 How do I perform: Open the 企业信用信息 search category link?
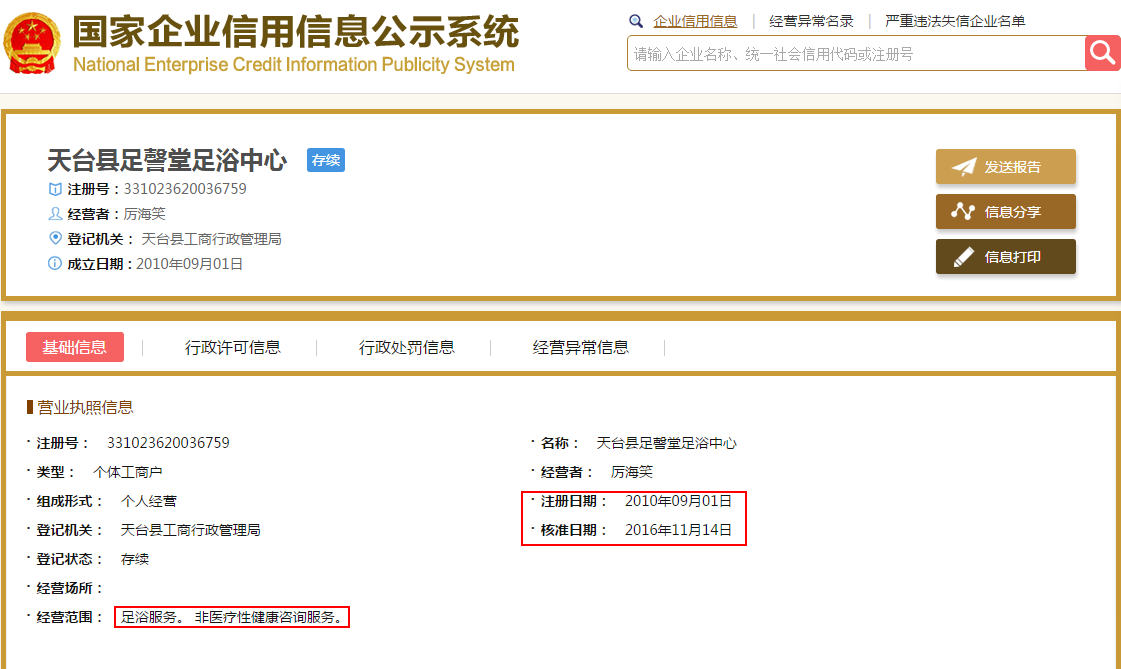coord(695,21)
